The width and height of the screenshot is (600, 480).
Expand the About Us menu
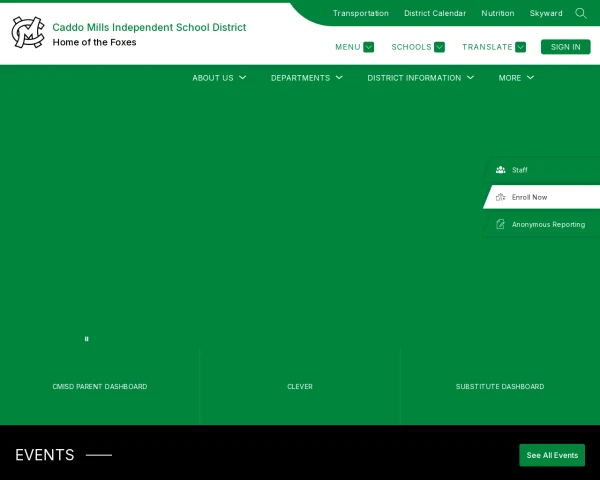click(x=219, y=78)
